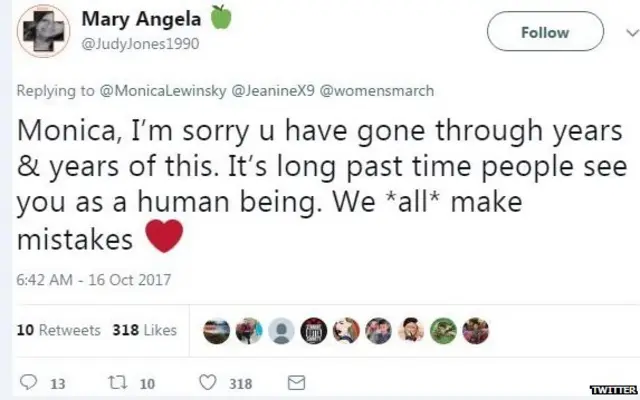Click the green apple emoji beside the name
The width and height of the screenshot is (640, 400).
coord(221,18)
